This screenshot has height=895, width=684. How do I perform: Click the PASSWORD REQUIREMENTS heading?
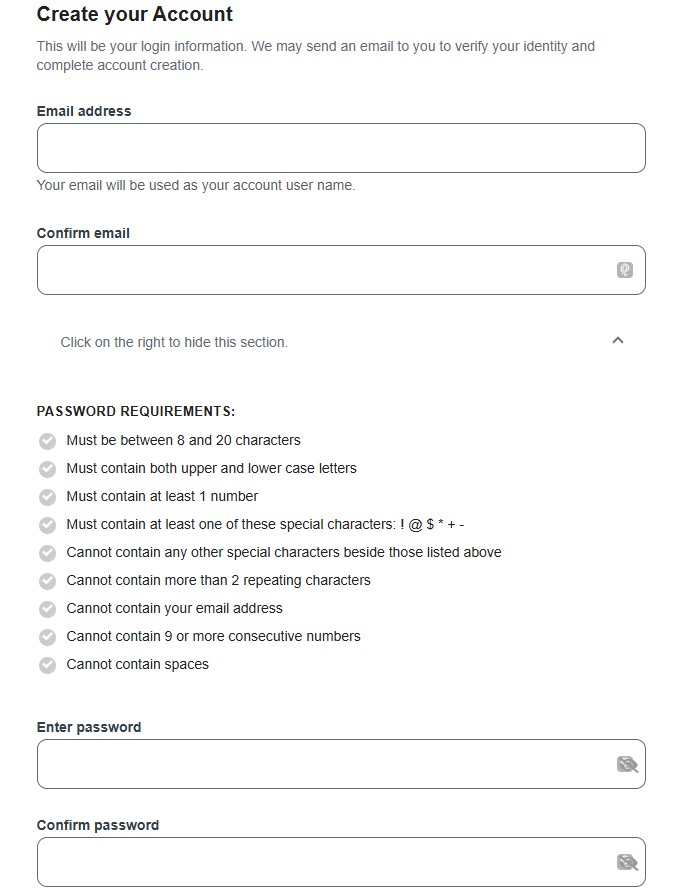136,411
